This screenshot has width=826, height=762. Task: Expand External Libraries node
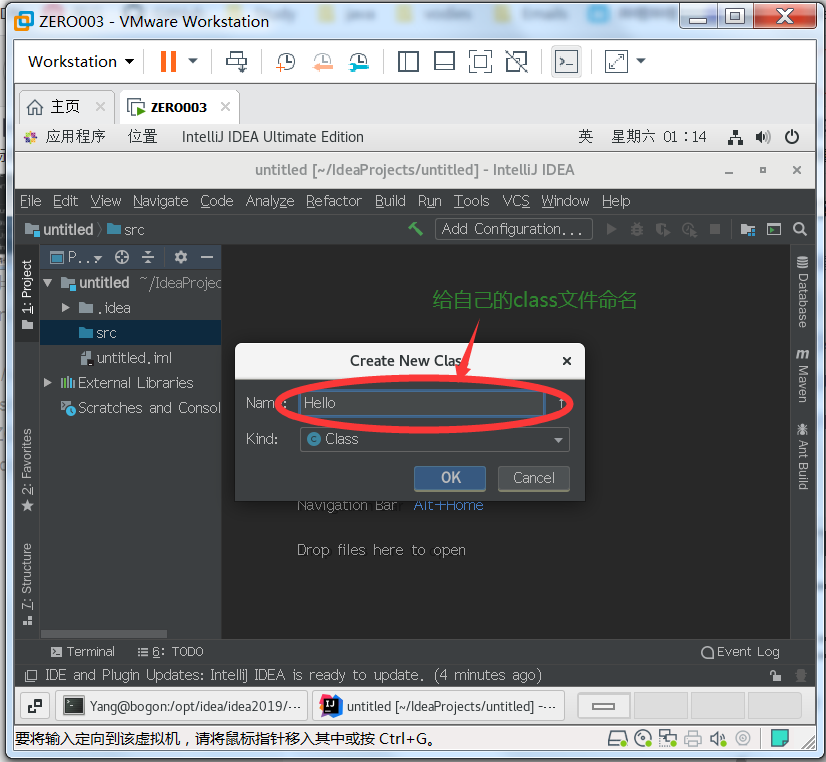(48, 383)
